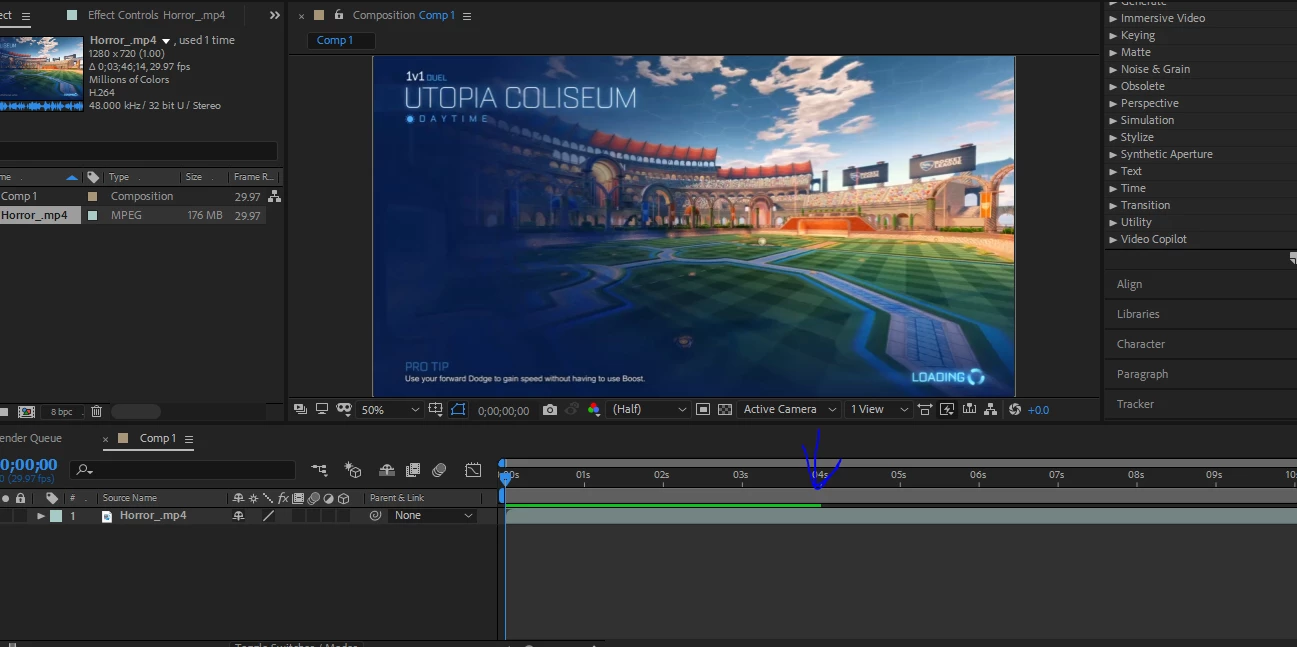The height and width of the screenshot is (647, 1297).
Task: Click exposure value +0.0
Action: coord(1038,410)
